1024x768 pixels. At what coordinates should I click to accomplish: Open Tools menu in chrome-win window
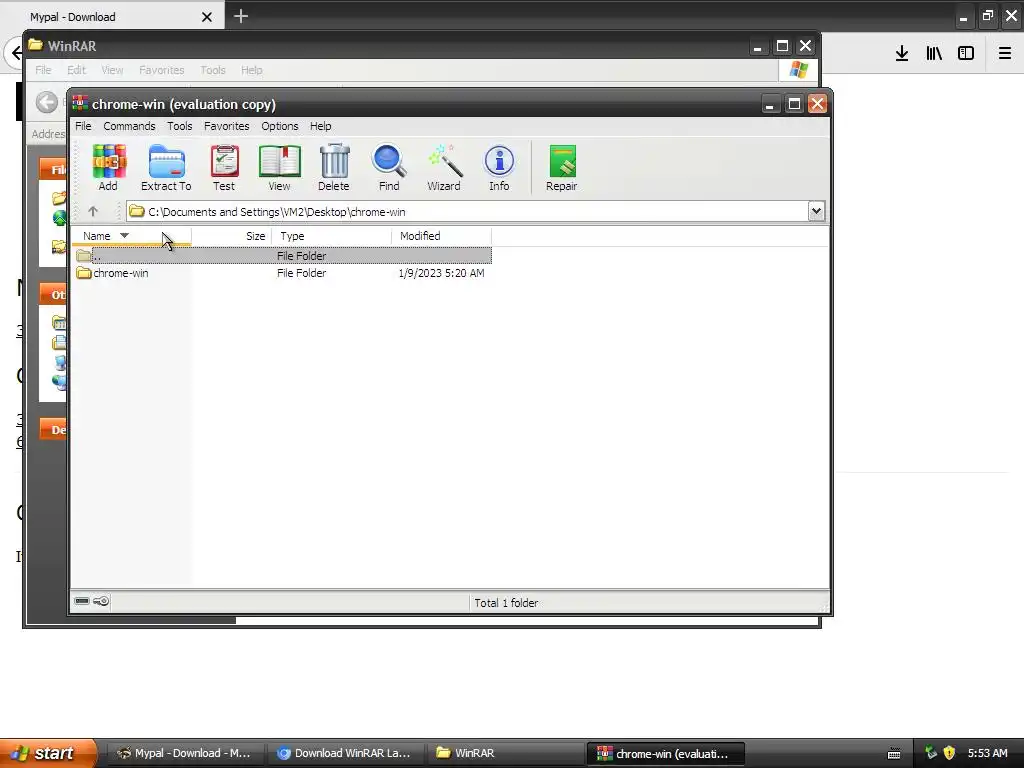click(x=180, y=126)
